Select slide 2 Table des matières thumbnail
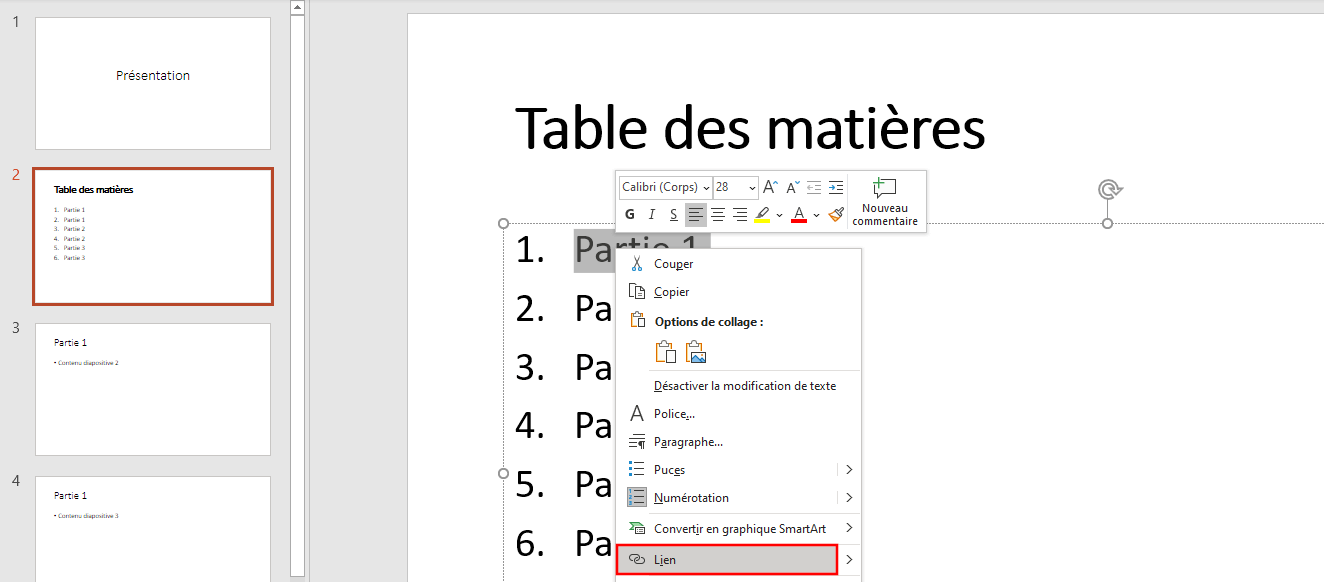Image resolution: width=1324 pixels, height=582 pixels. 153,236
